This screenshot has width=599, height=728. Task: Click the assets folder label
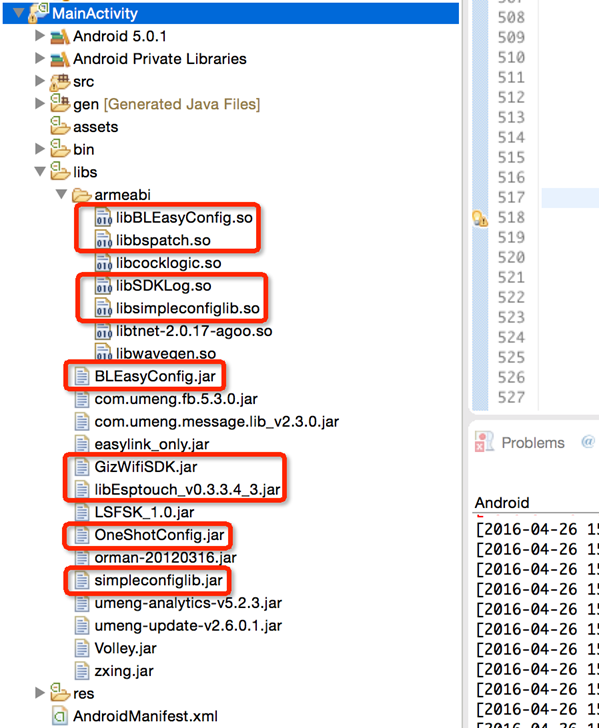coord(96,127)
